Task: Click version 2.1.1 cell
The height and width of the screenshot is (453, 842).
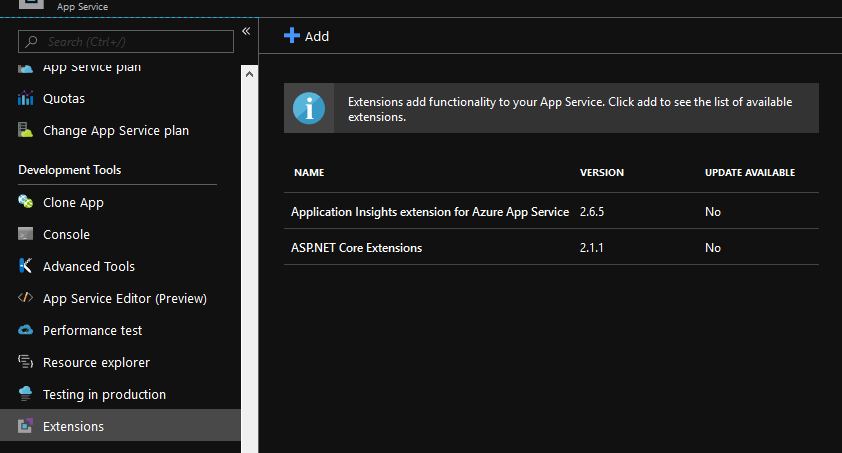Action: point(591,248)
